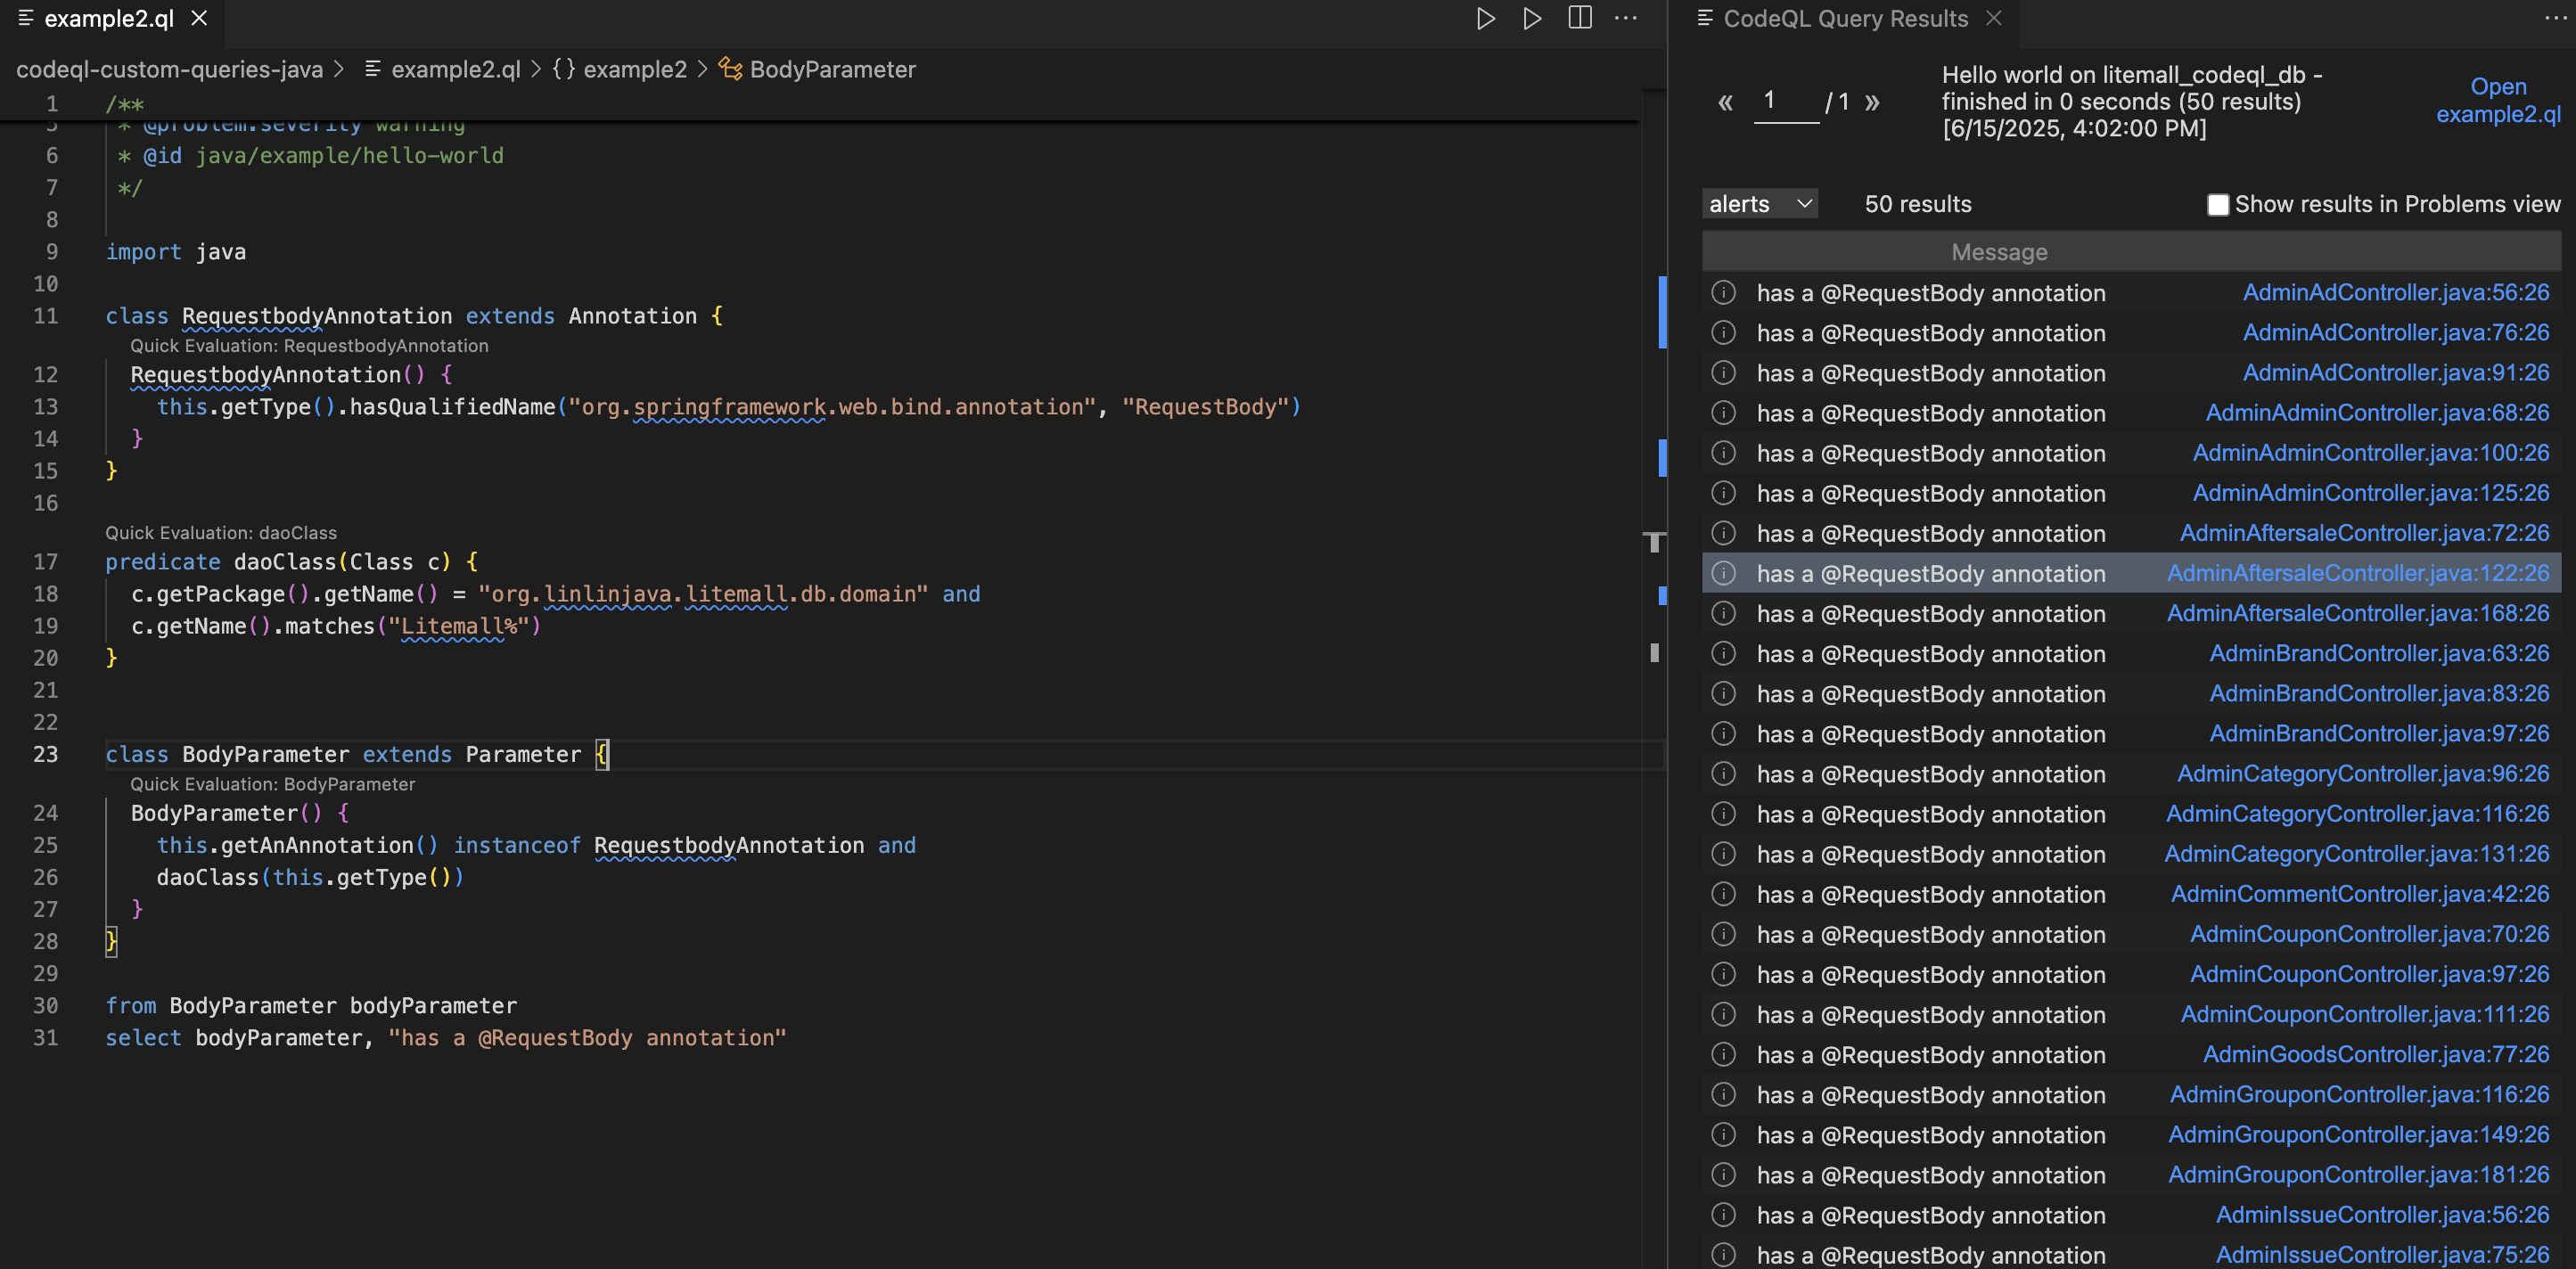This screenshot has height=1269, width=2576.
Task: Close CodeQL Query Results tab
Action: (1993, 18)
